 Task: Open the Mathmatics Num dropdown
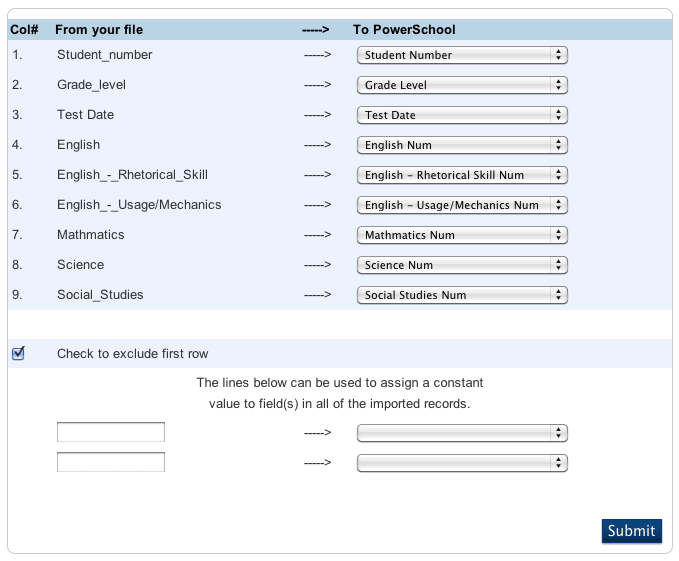tap(462, 235)
